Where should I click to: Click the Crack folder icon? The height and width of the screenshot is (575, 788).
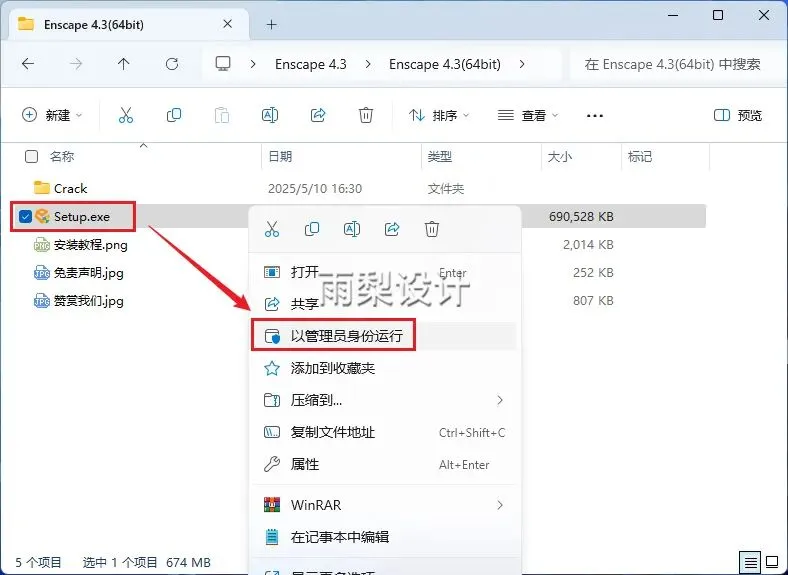click(x=42, y=188)
